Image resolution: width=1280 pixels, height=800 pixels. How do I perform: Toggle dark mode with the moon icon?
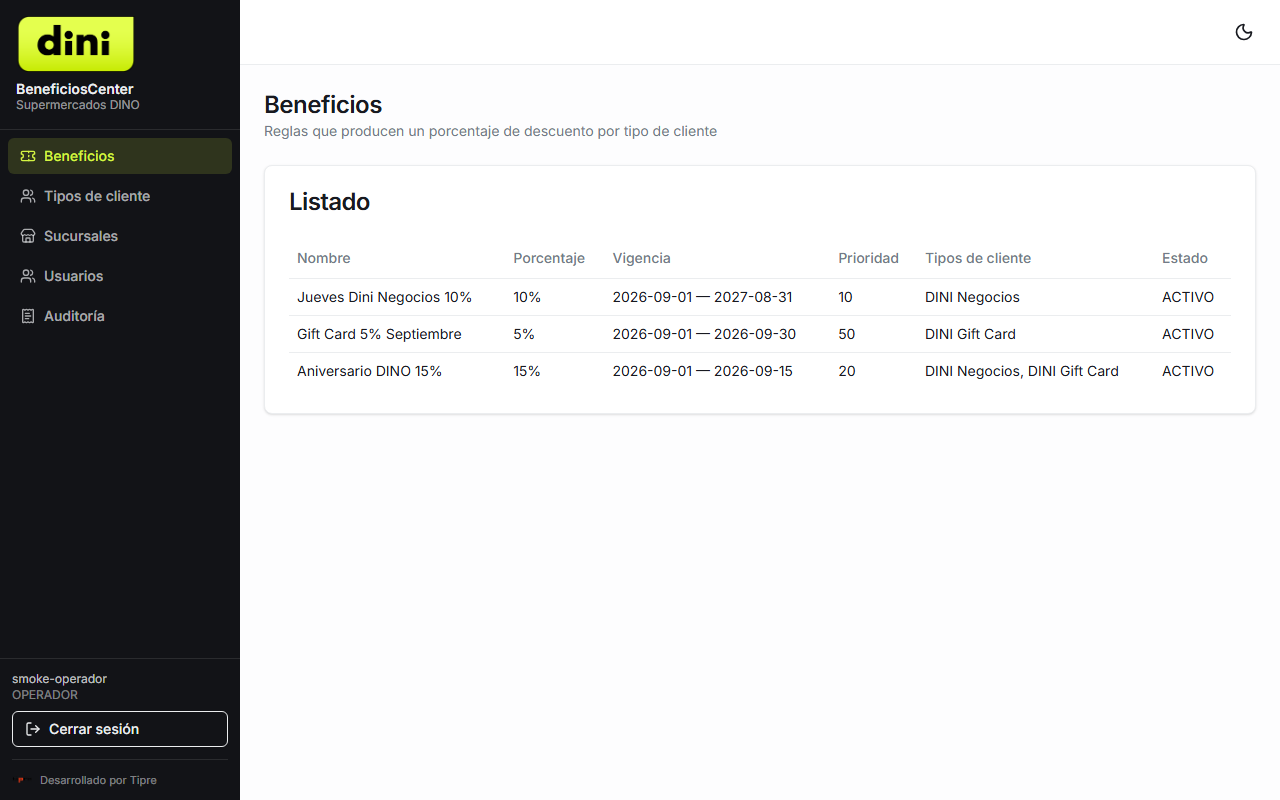(1244, 32)
